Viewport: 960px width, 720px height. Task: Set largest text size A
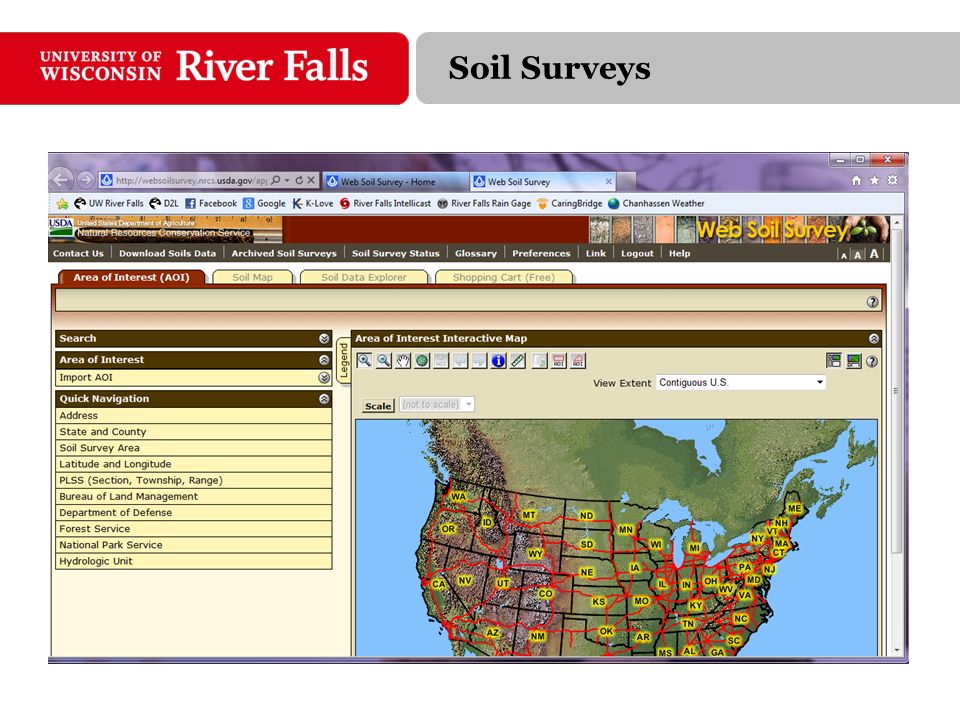click(x=874, y=253)
